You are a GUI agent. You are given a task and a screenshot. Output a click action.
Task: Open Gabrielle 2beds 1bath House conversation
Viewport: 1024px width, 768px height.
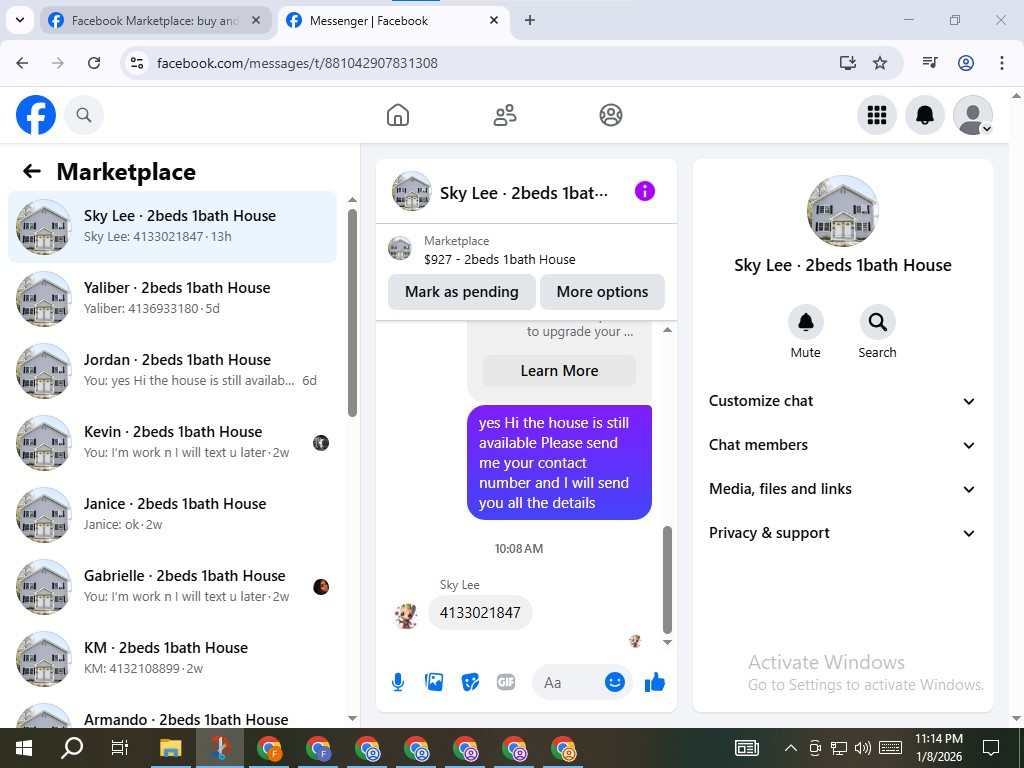click(172, 586)
